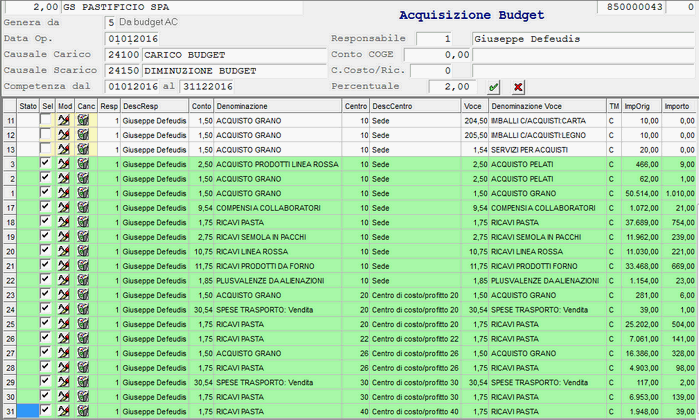
Task: Click the Percentuale field showing 2,00
Action: (452, 86)
